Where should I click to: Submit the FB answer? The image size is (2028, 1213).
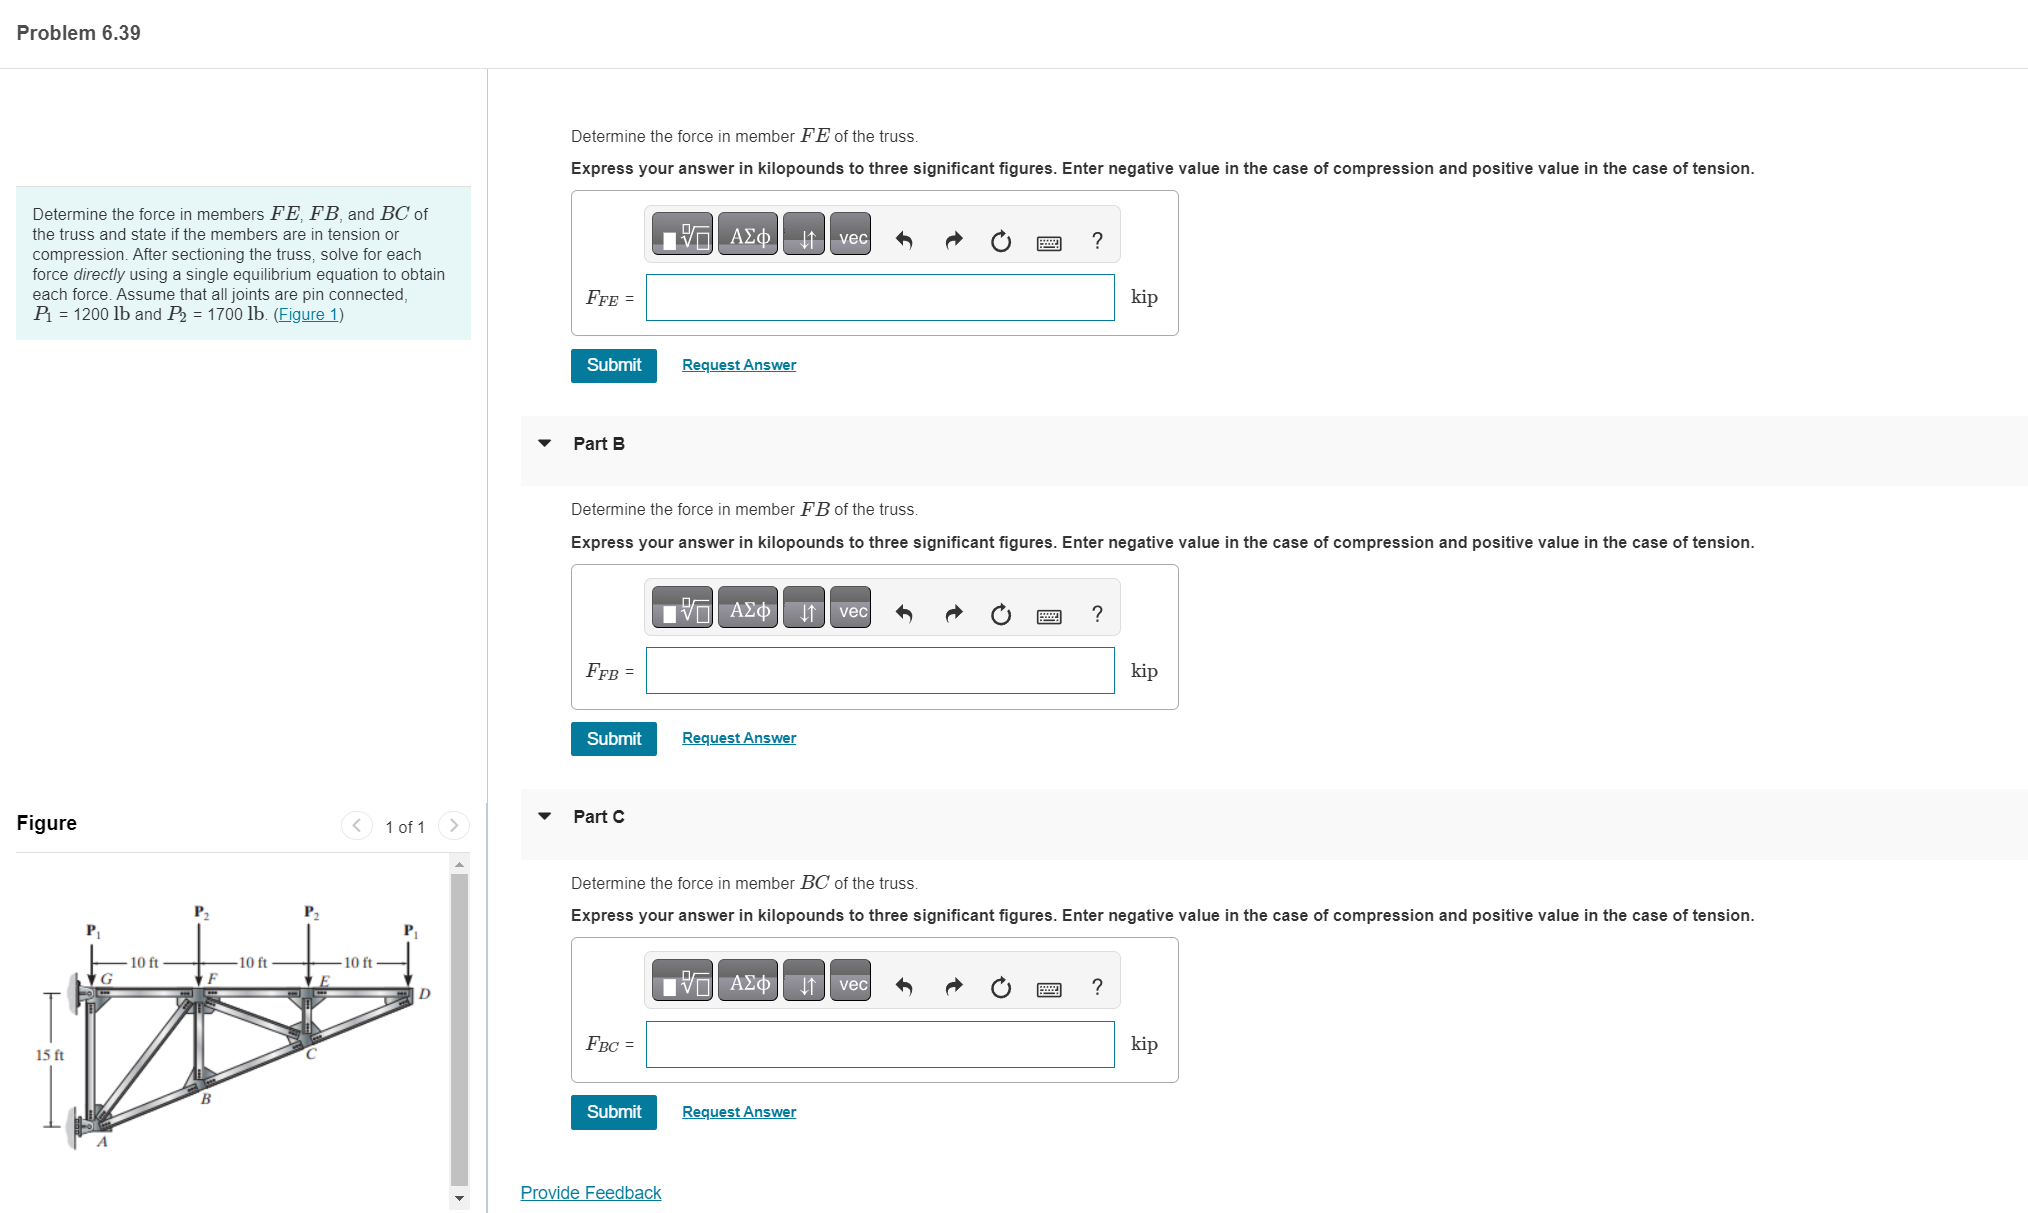tap(614, 739)
